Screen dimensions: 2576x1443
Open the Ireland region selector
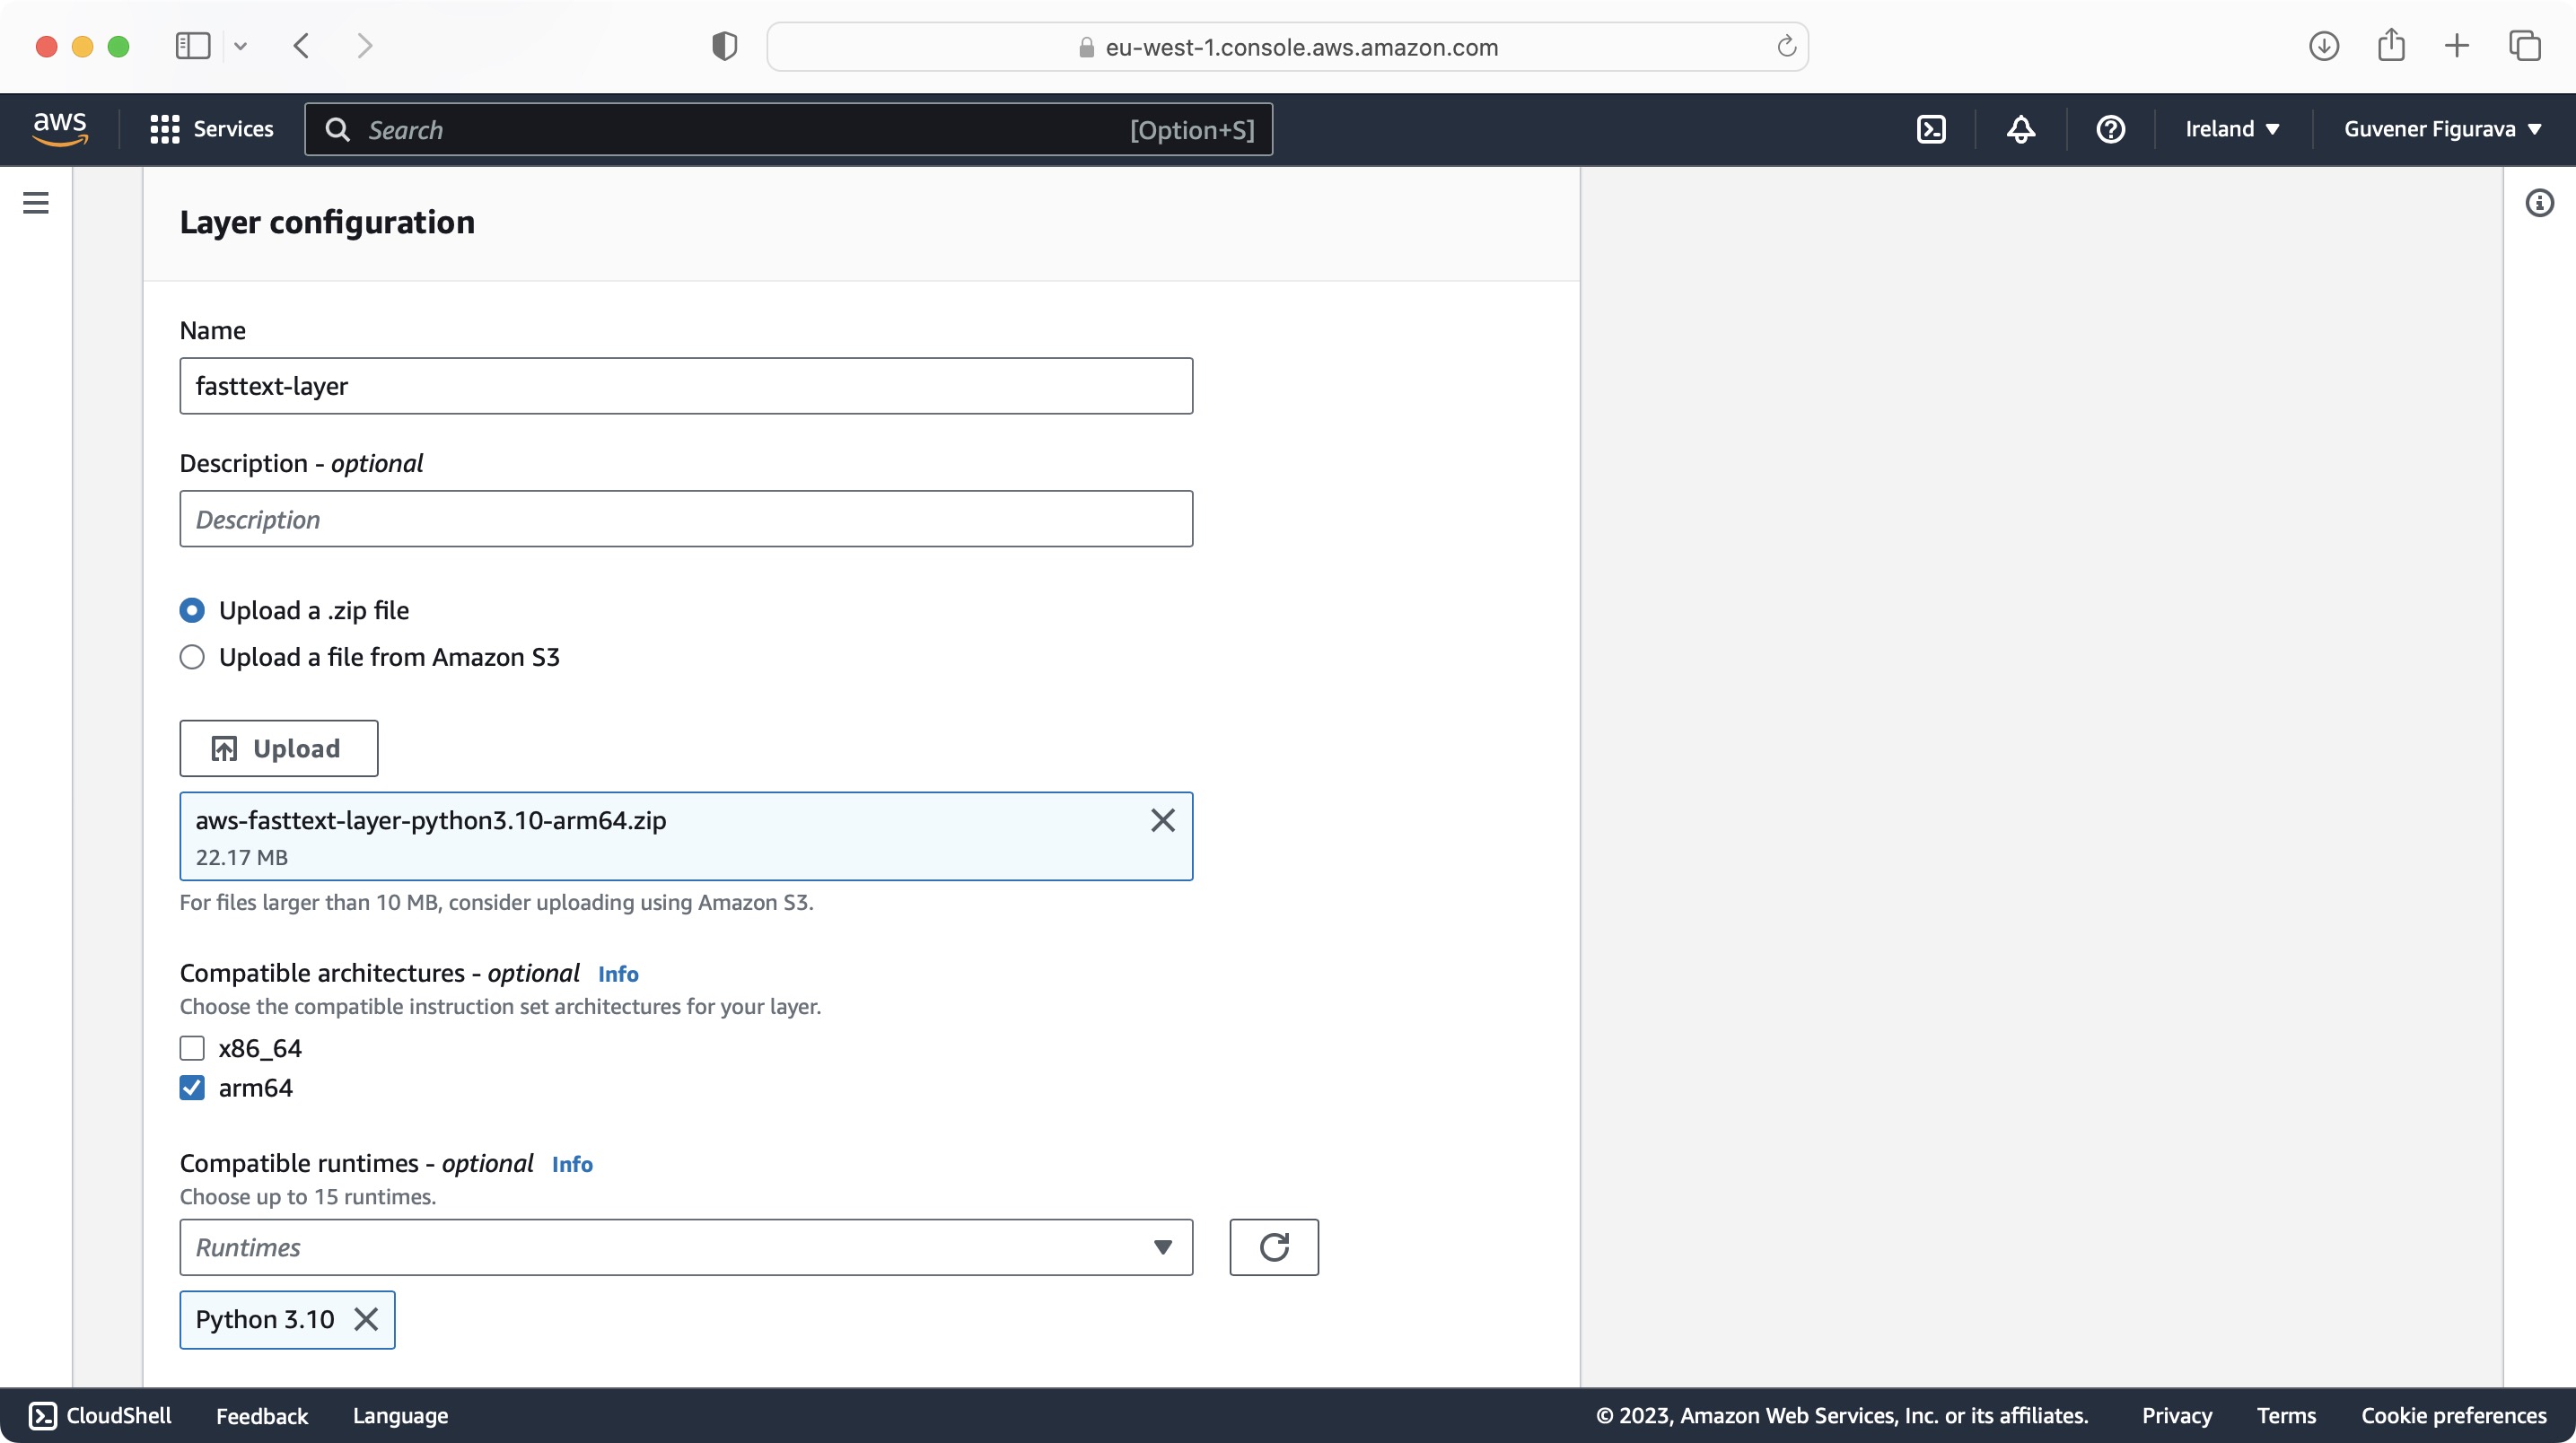coord(2231,129)
